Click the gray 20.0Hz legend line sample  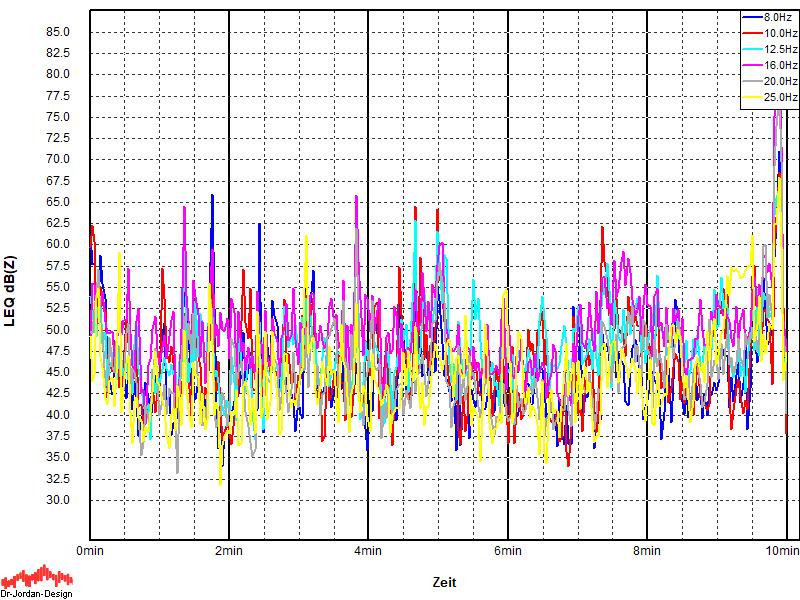(x=752, y=81)
